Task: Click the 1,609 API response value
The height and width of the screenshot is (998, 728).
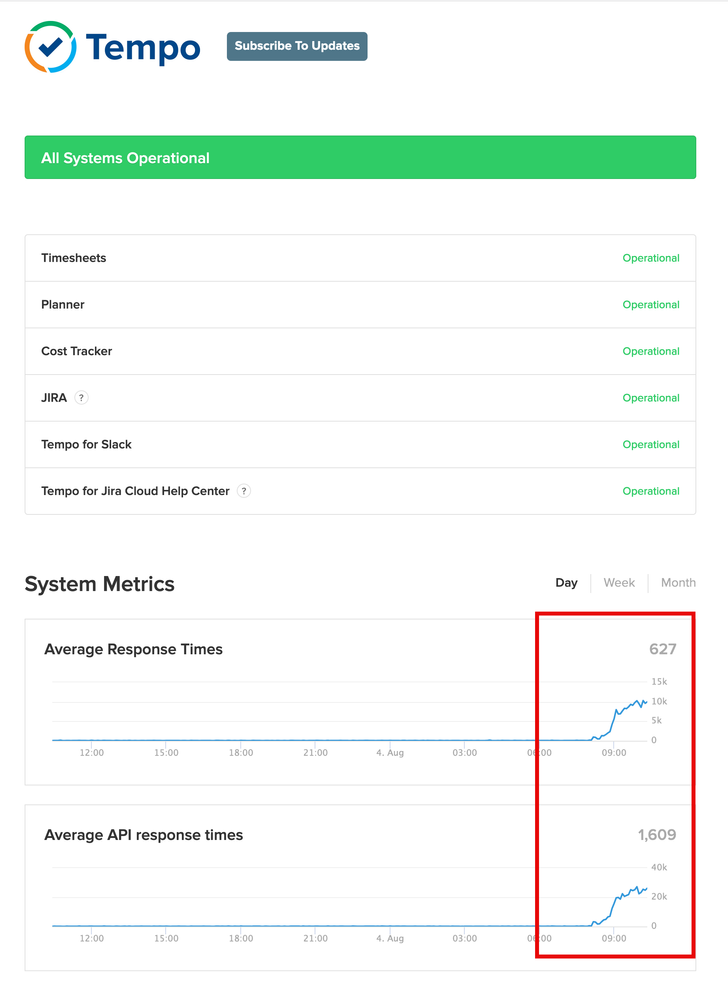Action: click(657, 834)
